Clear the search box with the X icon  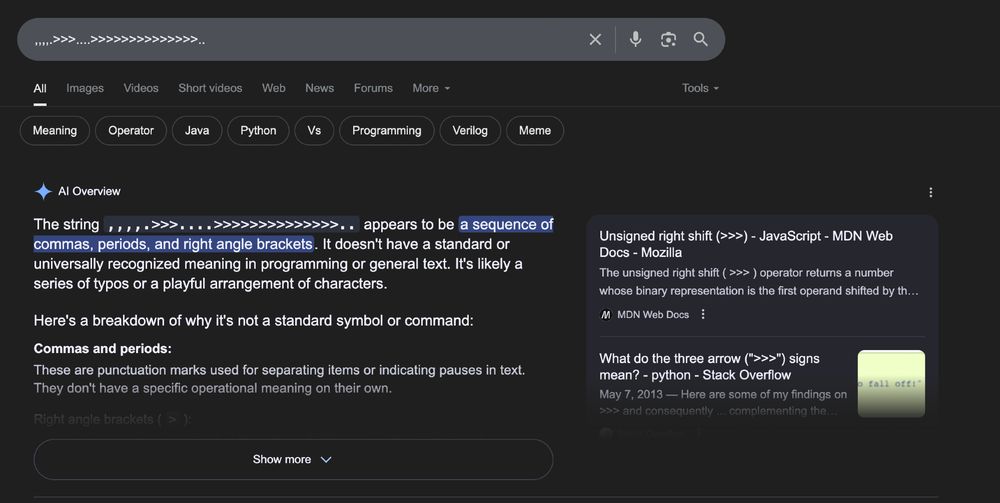[595, 40]
